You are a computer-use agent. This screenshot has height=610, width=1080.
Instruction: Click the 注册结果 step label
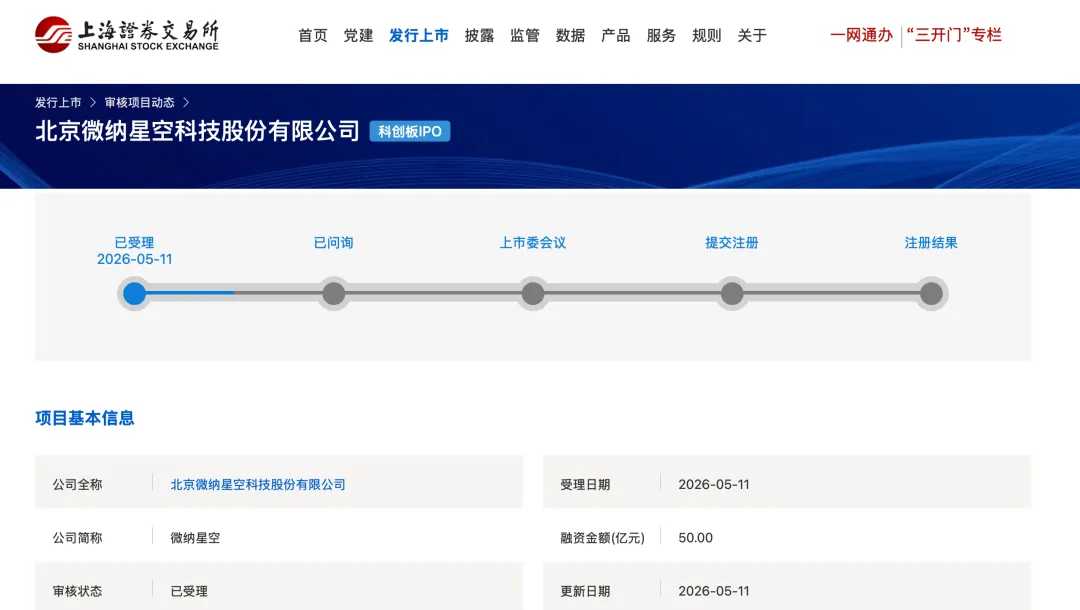point(931,242)
